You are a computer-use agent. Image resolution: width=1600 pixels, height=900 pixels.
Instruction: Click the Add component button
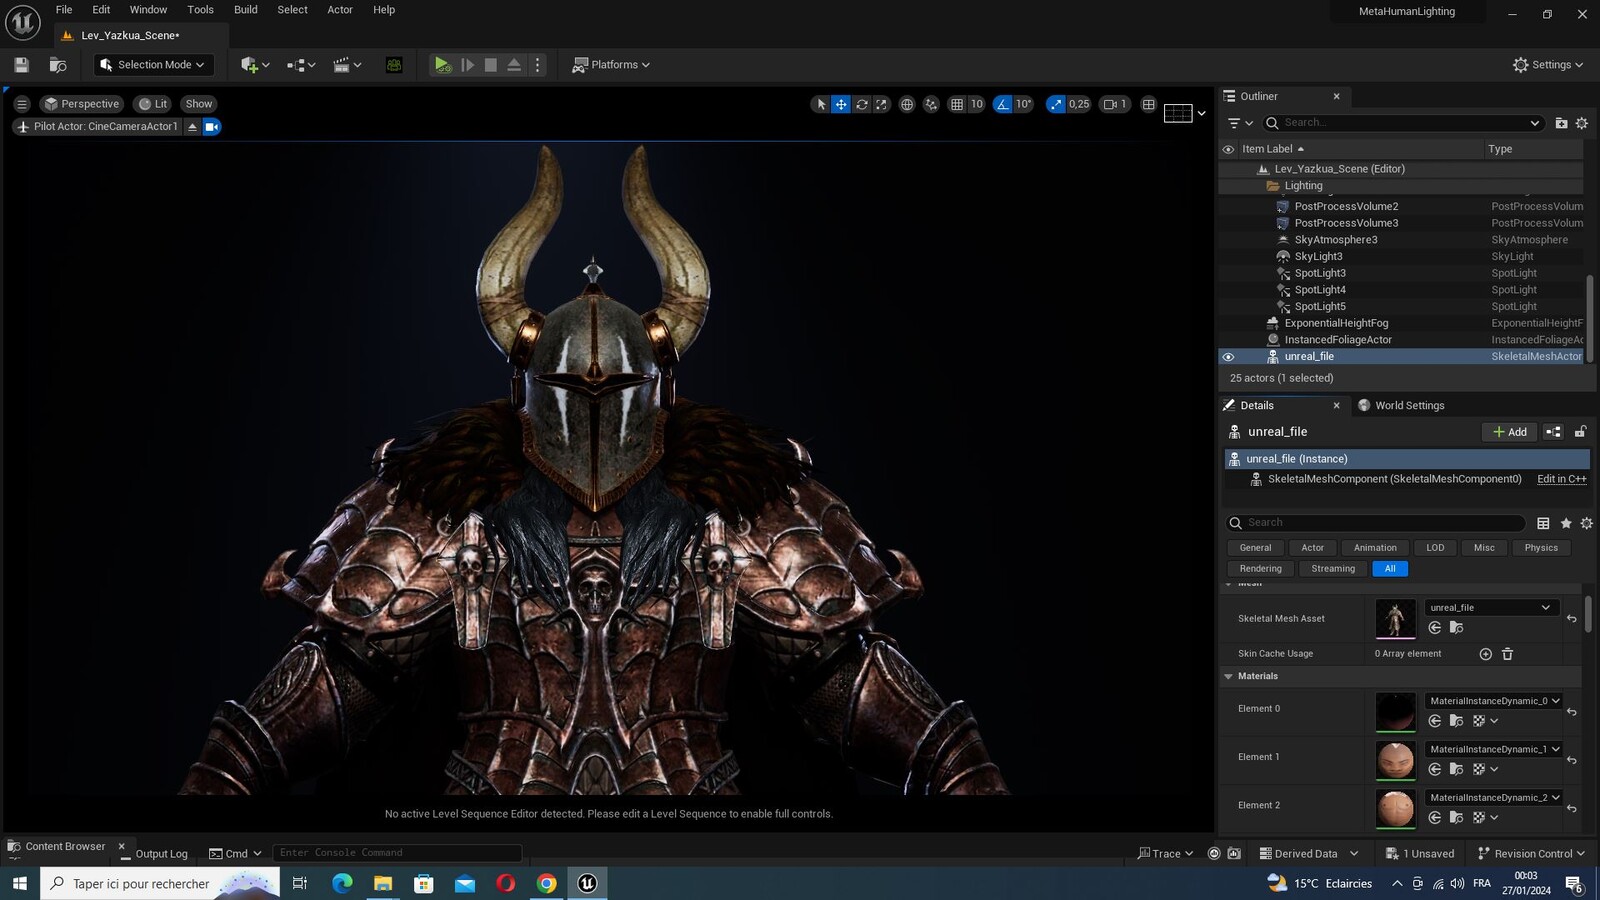(x=1509, y=432)
